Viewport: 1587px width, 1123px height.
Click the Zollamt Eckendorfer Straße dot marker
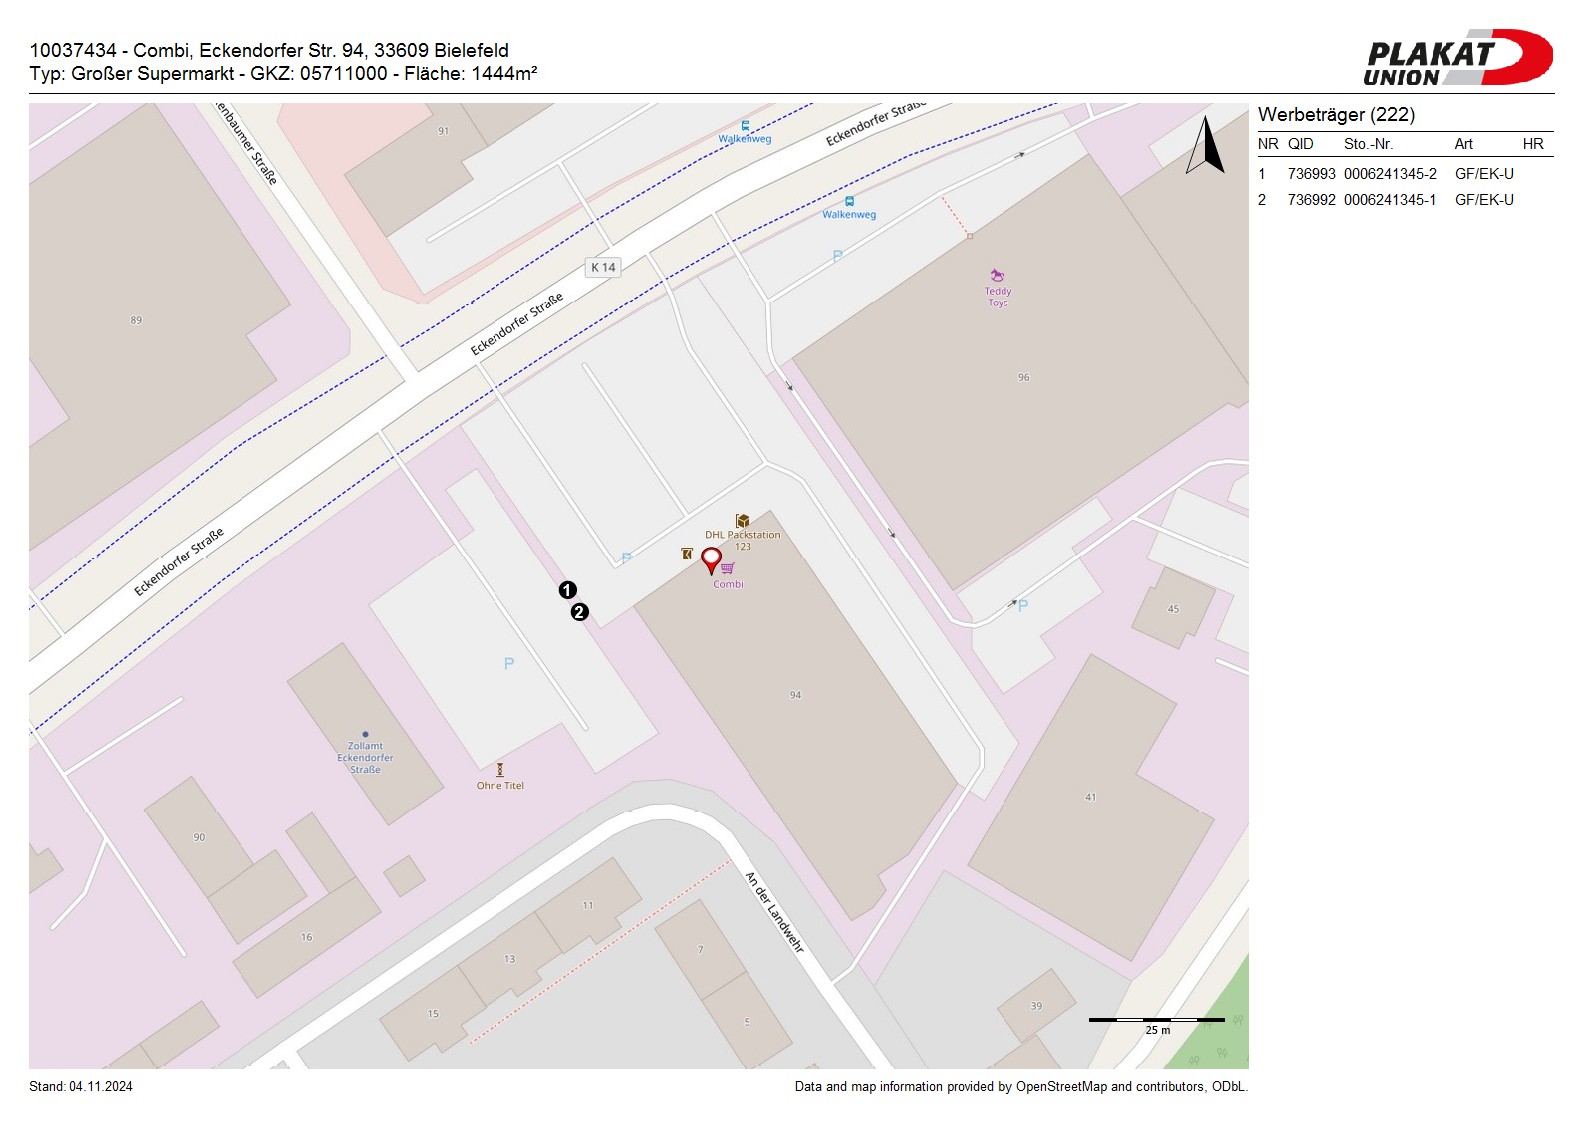[365, 734]
